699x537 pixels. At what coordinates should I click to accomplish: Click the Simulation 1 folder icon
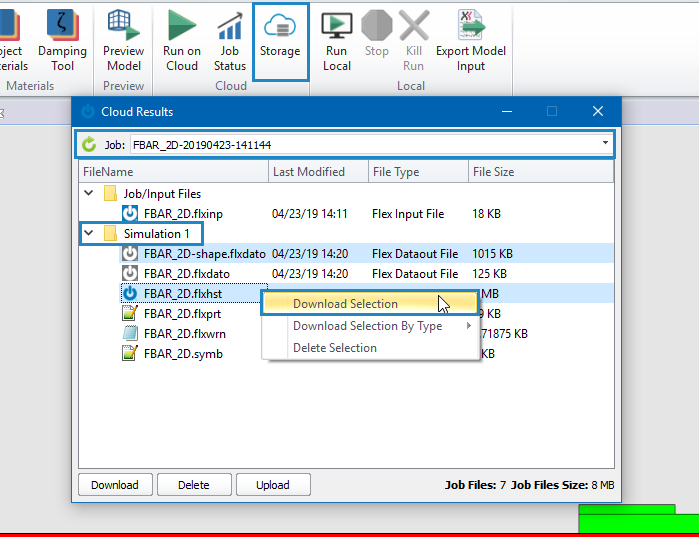110,234
